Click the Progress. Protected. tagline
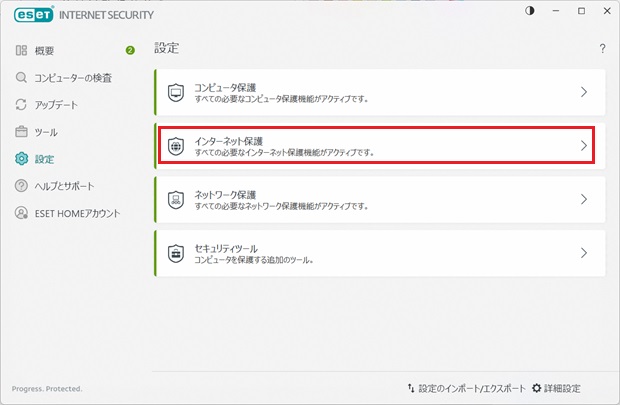The height and width of the screenshot is (405, 620). tap(47, 389)
